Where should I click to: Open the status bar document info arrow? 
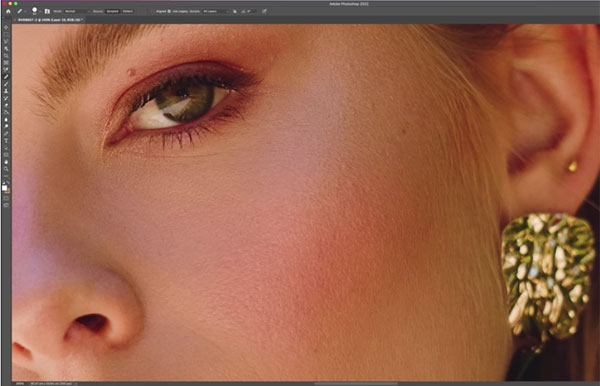coord(76,383)
